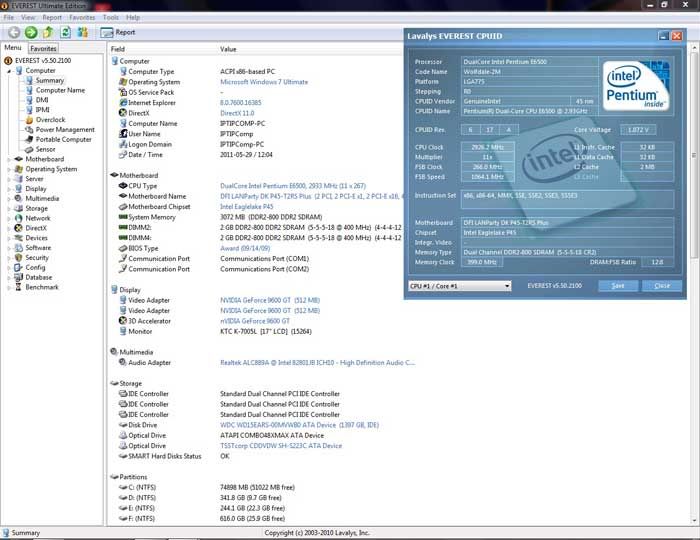Expand the Display tree node
700x540 pixels.
(8, 189)
